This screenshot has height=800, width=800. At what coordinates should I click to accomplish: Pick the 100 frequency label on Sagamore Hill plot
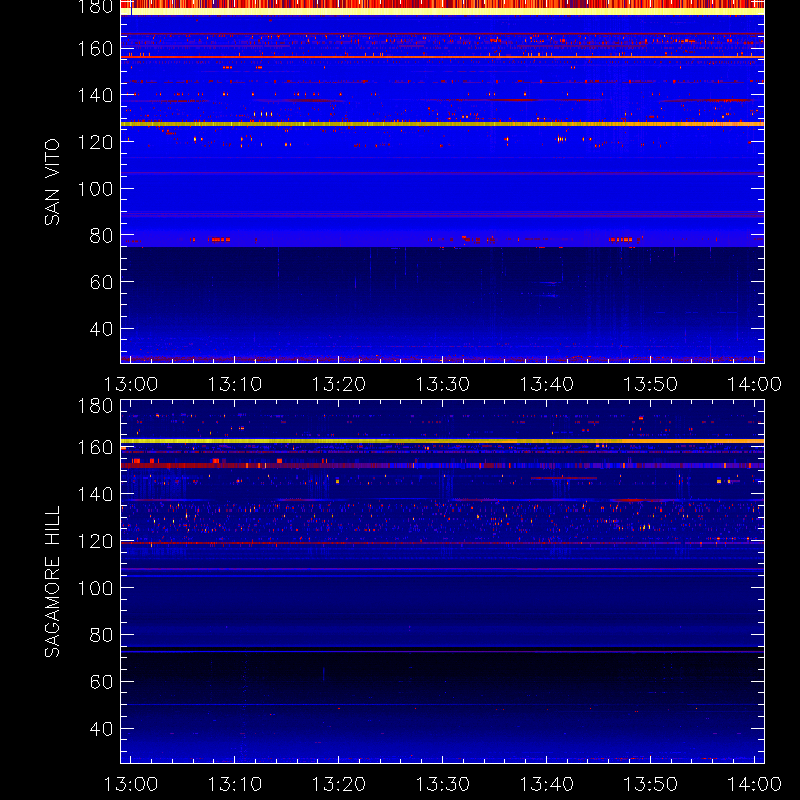click(95, 588)
